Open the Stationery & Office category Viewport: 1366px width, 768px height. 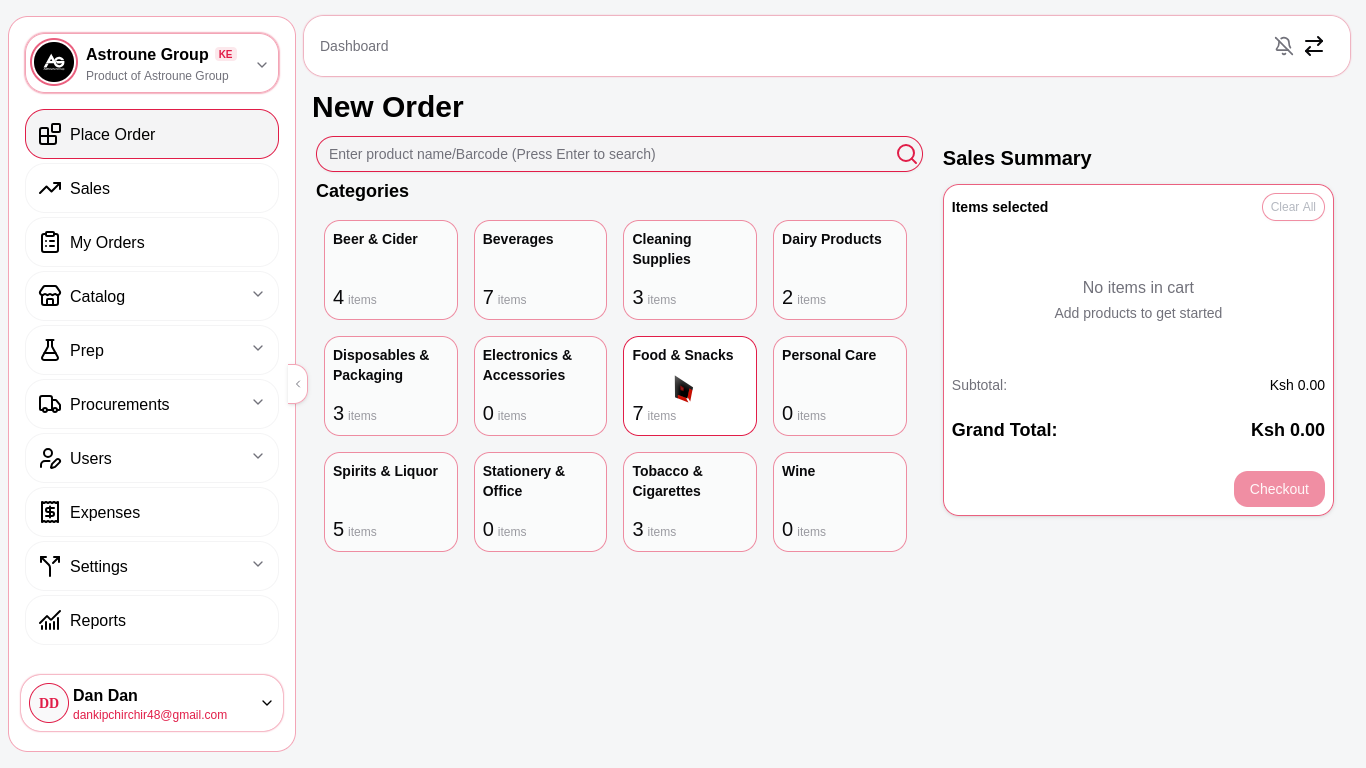(x=540, y=502)
